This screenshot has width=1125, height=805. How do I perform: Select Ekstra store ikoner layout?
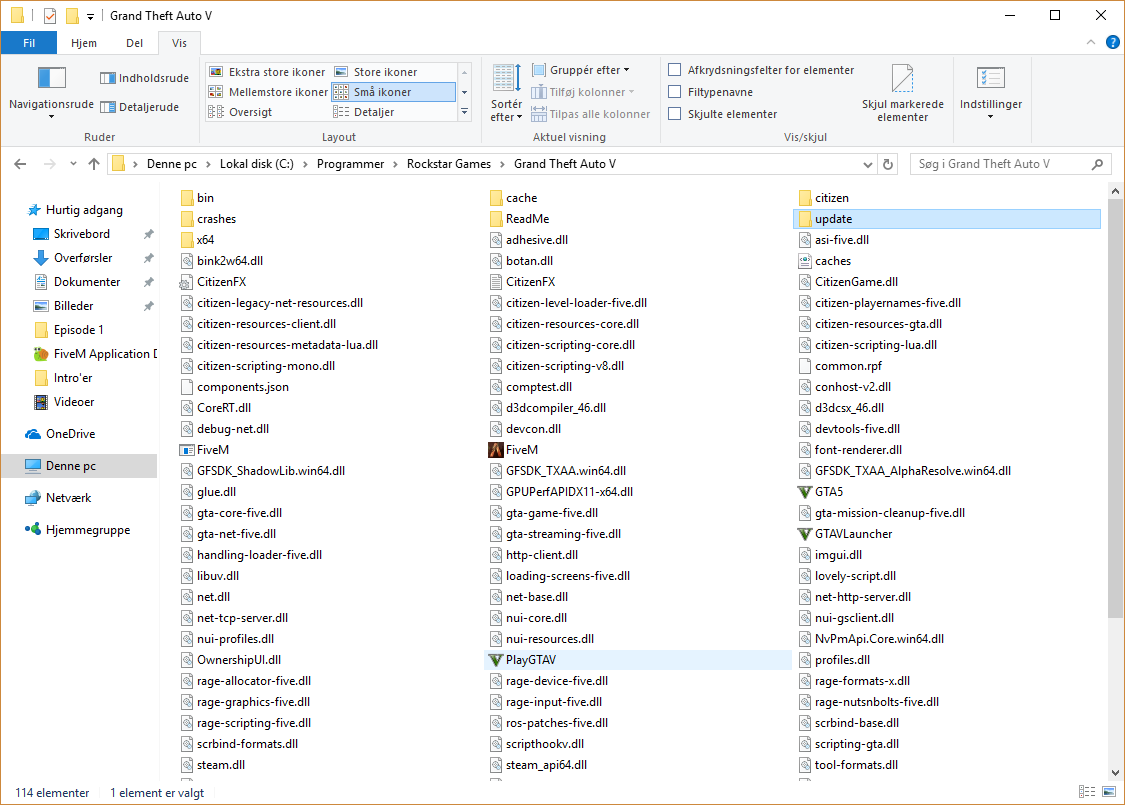click(267, 72)
